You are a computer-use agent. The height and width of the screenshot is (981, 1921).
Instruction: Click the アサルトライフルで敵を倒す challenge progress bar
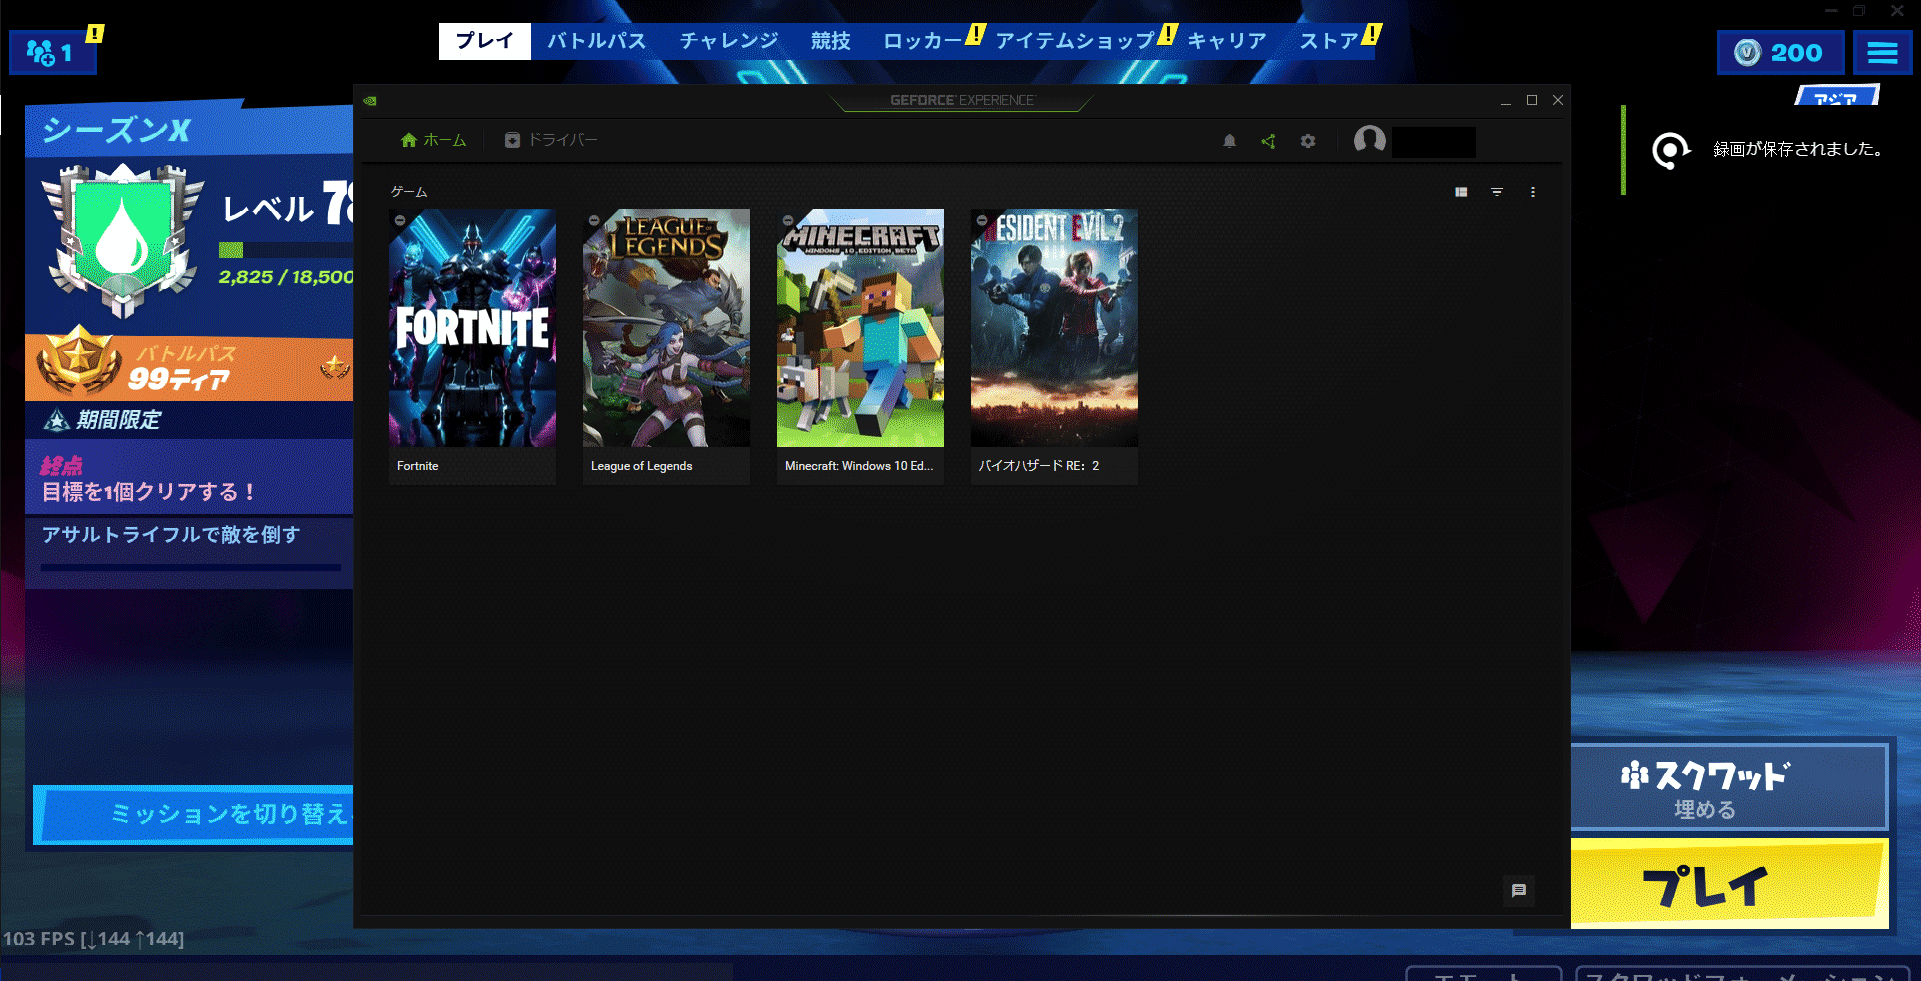pos(191,567)
